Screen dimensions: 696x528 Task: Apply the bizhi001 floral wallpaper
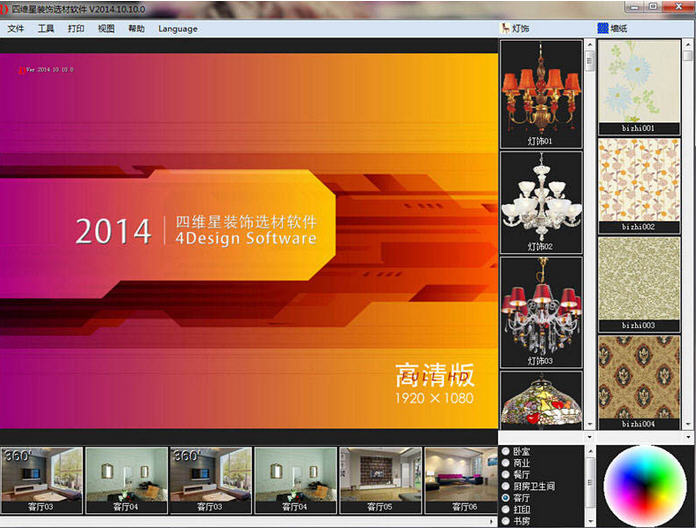(639, 87)
